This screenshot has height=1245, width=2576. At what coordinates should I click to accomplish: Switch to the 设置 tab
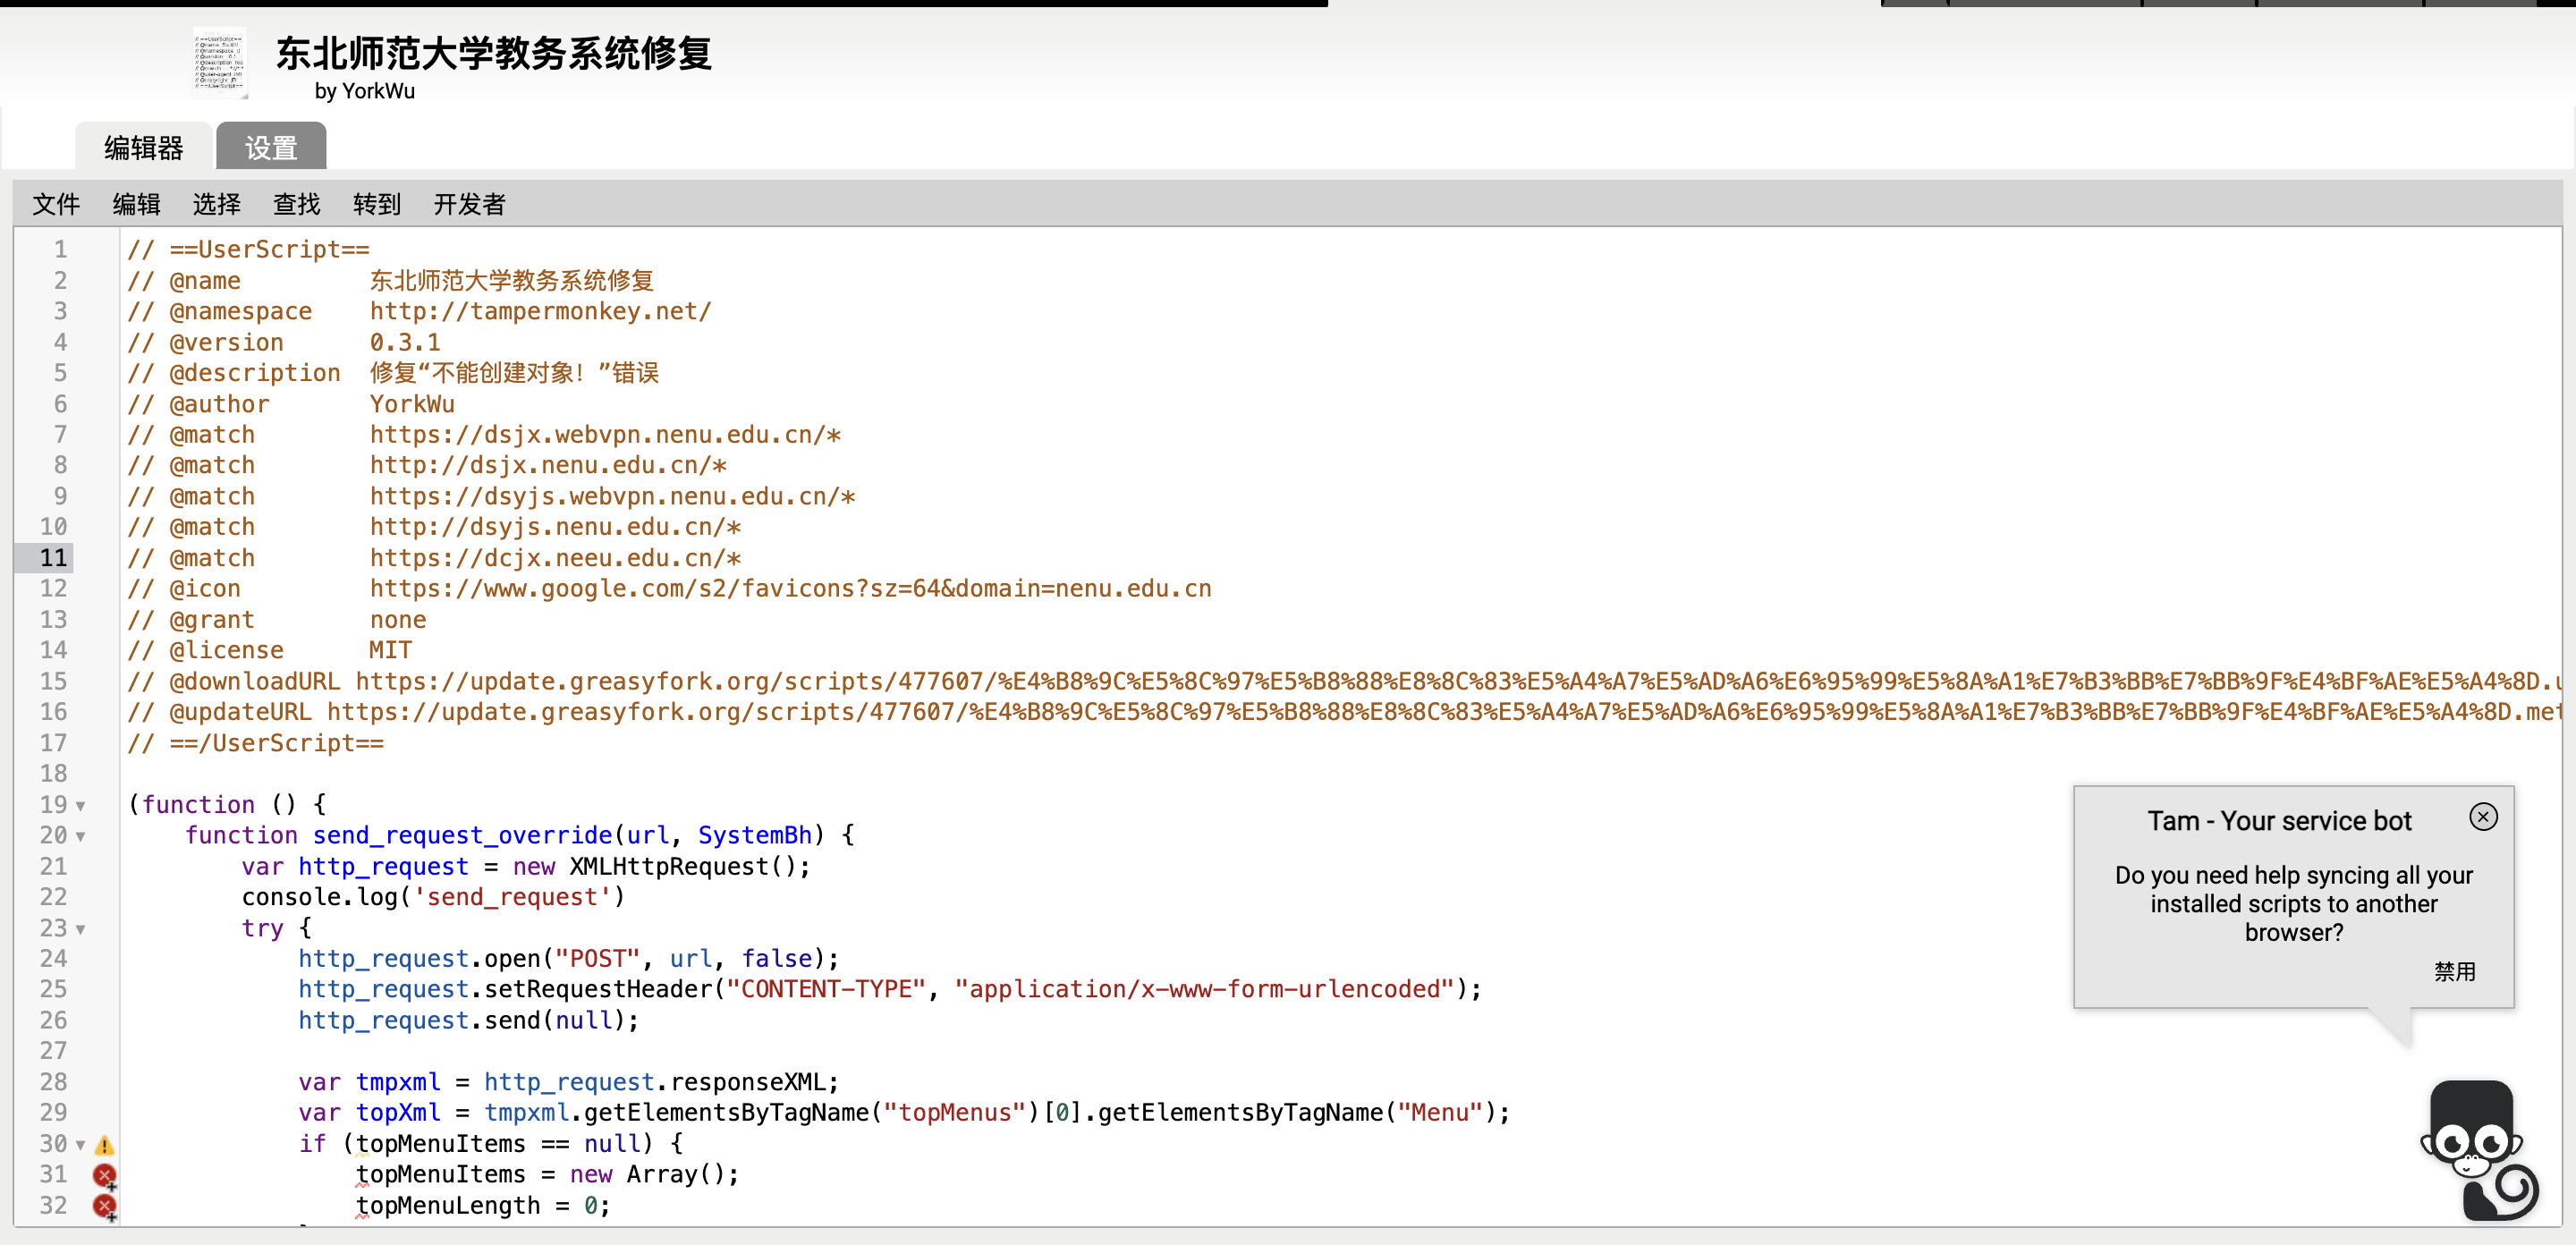pyautogui.click(x=271, y=148)
